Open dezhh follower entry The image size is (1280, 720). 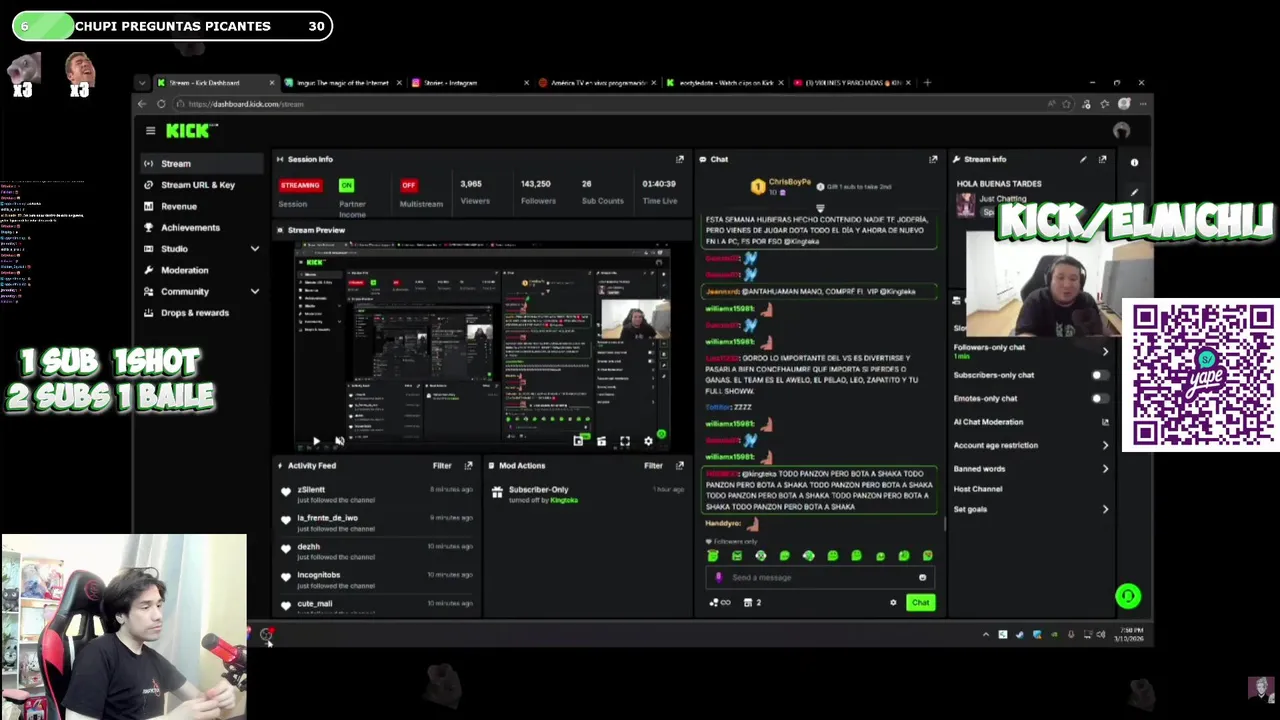[380, 552]
